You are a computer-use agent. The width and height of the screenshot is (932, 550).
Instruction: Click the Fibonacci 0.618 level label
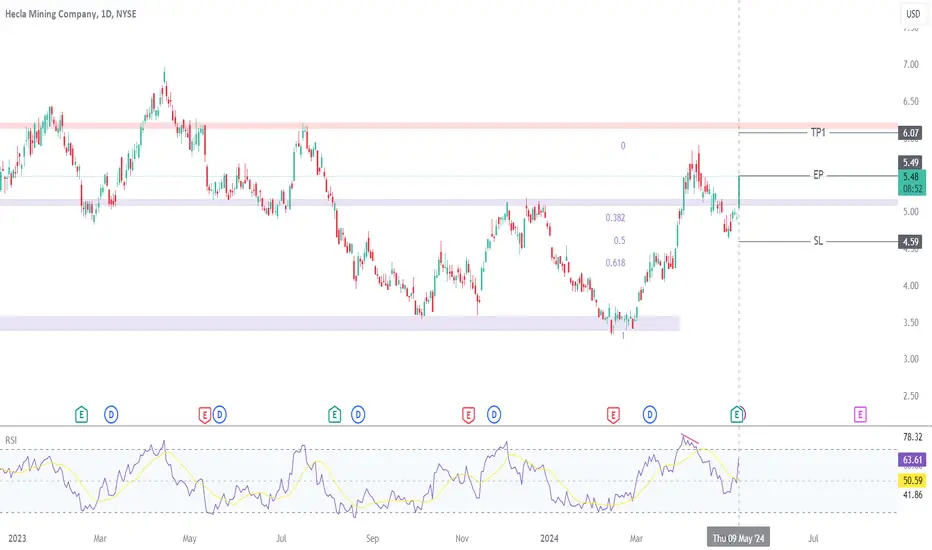click(615, 263)
